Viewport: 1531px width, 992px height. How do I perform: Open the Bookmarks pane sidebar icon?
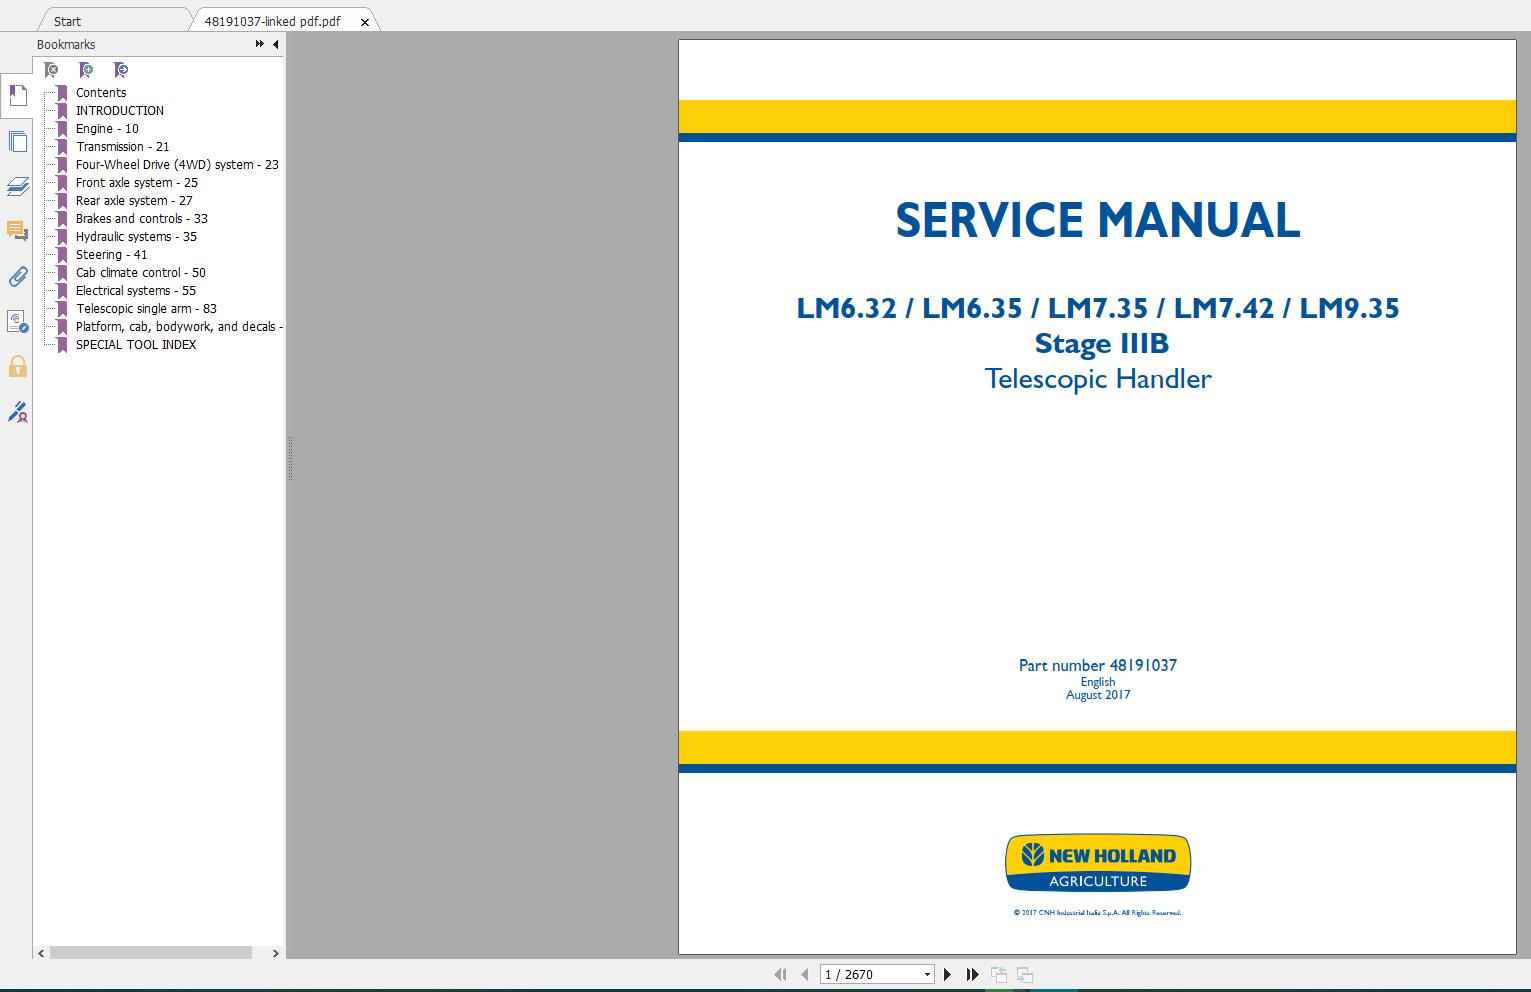(x=17, y=96)
